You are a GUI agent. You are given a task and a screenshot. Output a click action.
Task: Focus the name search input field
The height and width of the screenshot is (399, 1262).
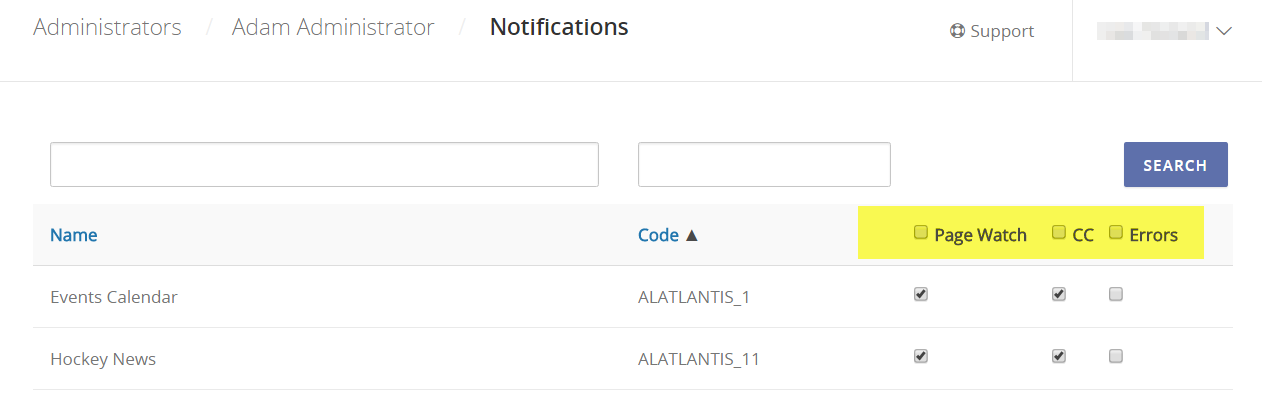pos(324,164)
